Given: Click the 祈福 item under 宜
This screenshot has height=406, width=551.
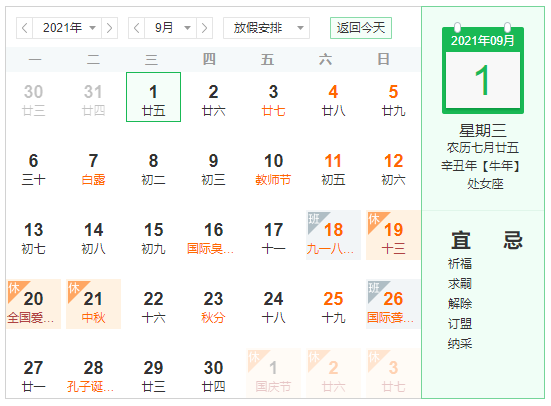Looking at the screenshot, I should coord(460,264).
